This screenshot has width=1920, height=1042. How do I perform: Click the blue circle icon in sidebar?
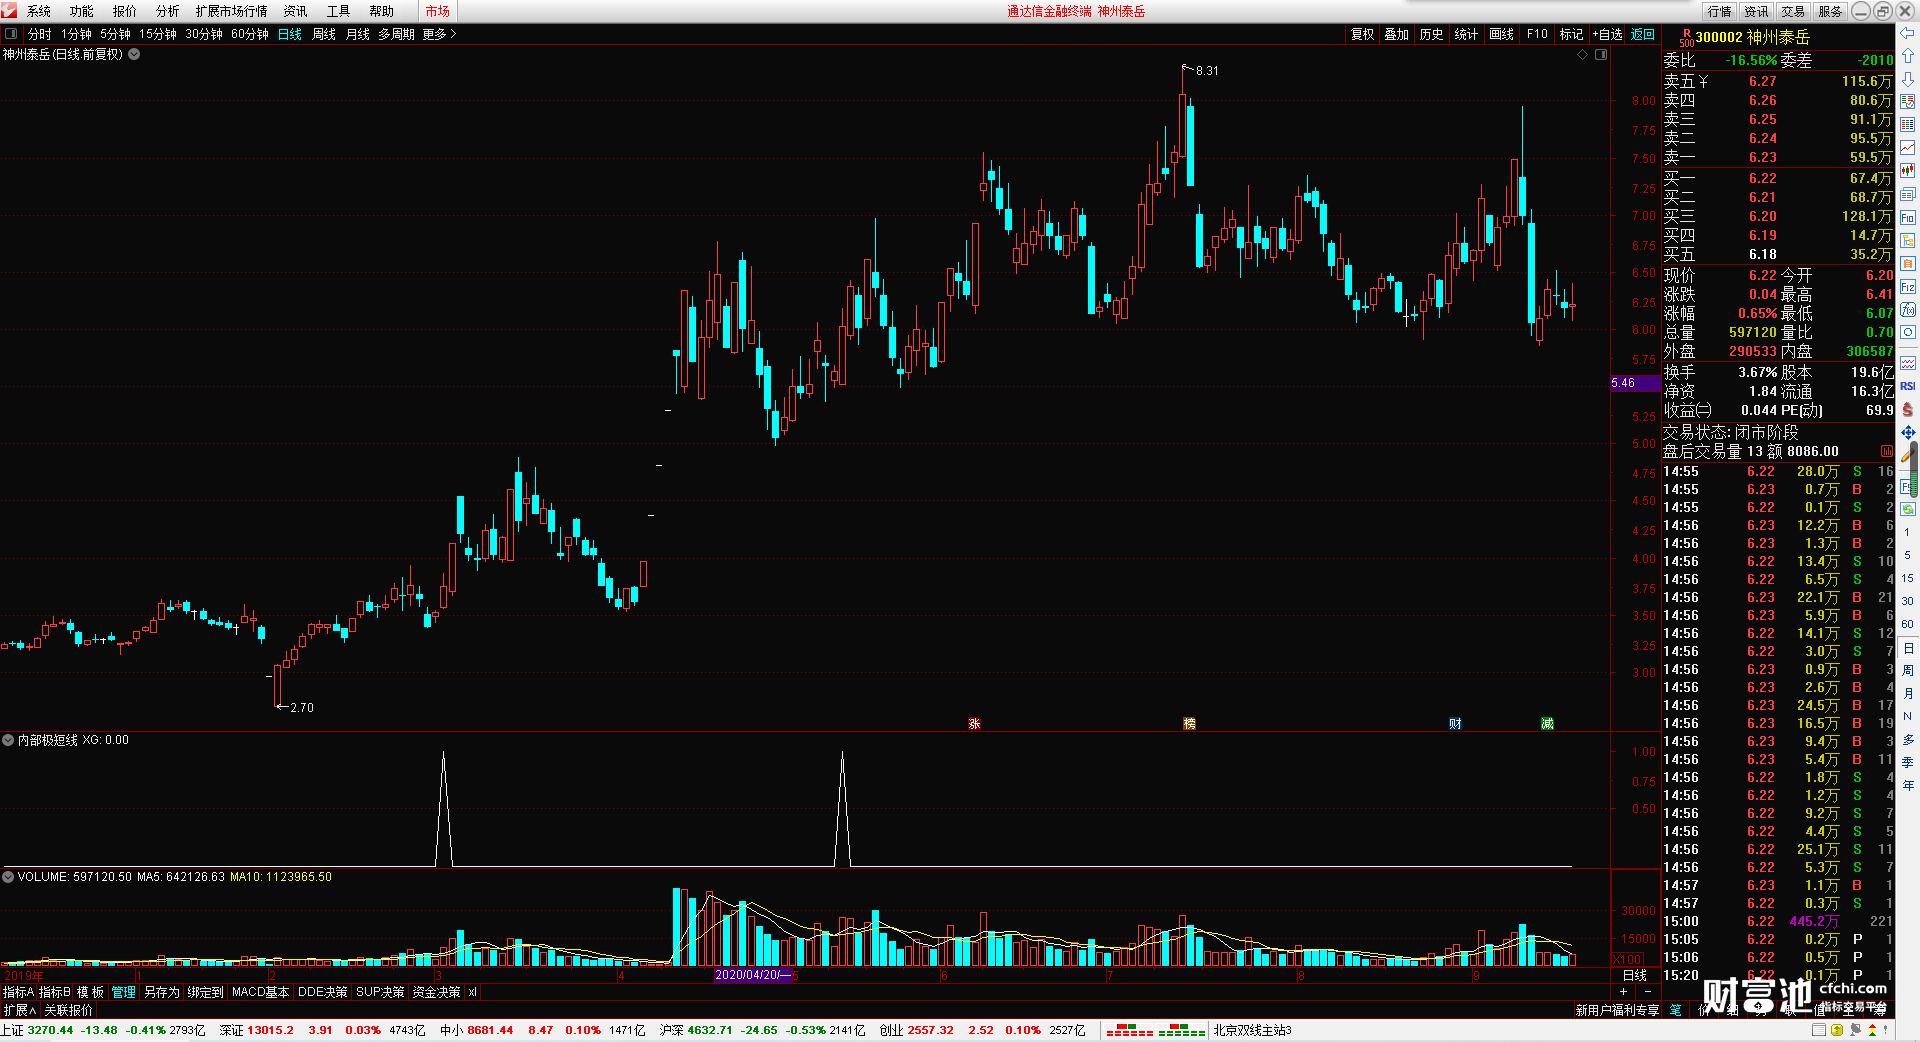1908,333
